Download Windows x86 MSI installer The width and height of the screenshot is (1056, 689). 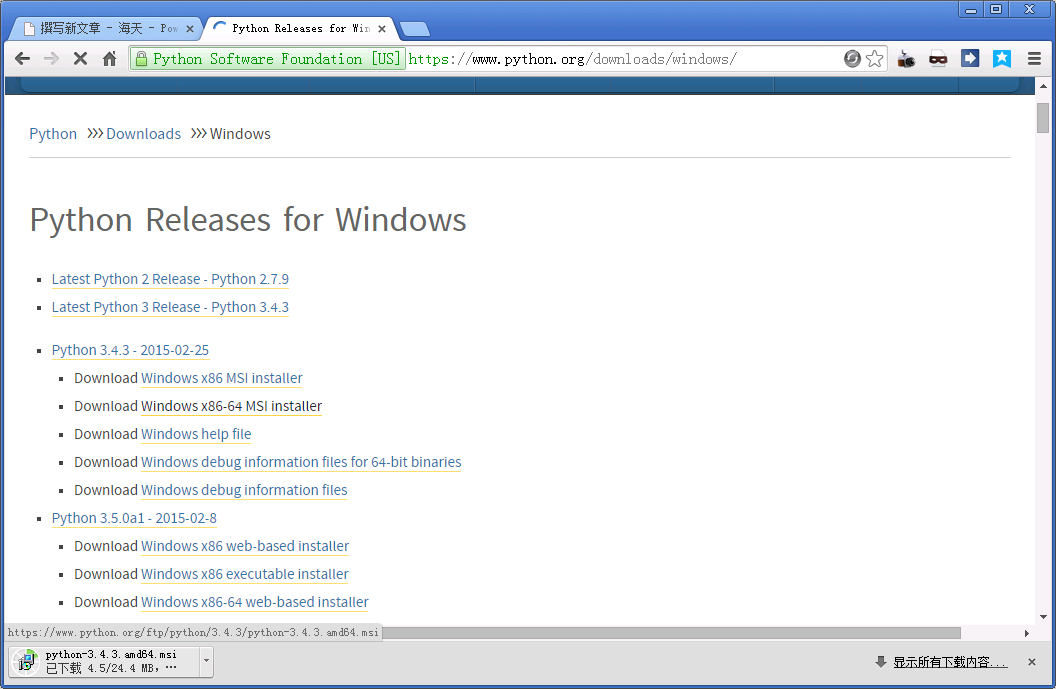point(222,378)
